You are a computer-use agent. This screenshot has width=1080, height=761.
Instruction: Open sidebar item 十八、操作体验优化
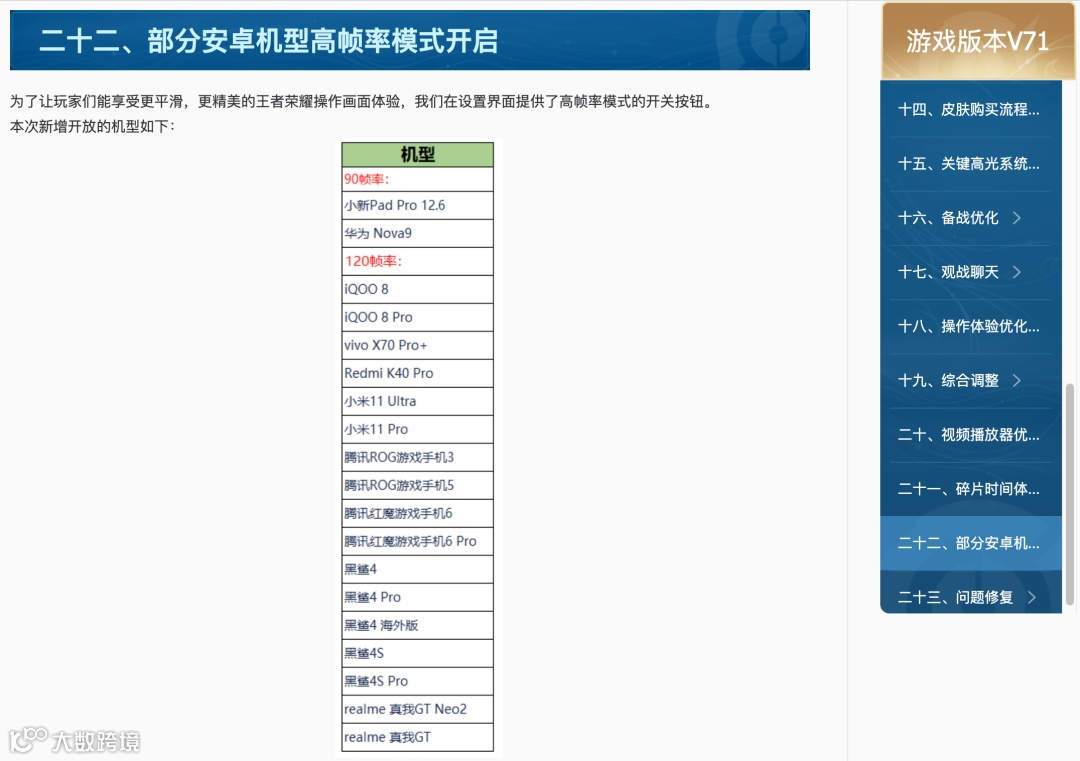tap(970, 326)
